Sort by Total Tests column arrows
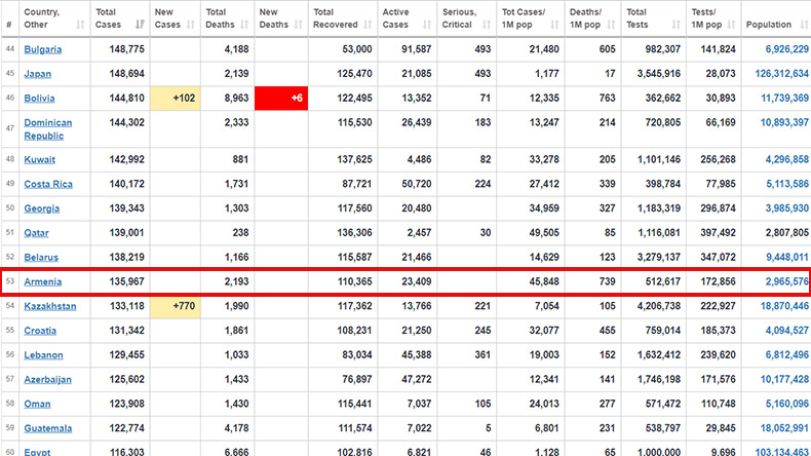Image resolution: width=811 pixels, height=456 pixels. [x=676, y=24]
